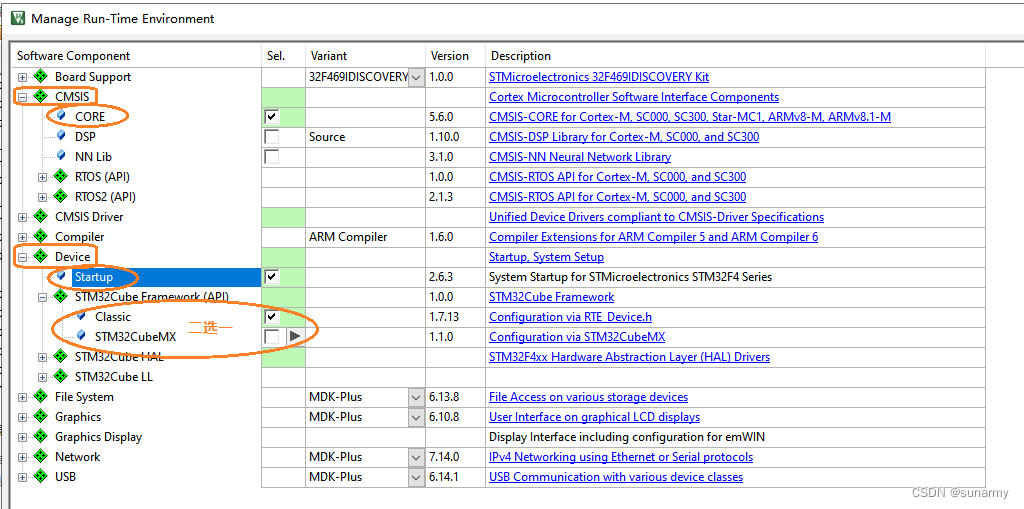
Task: Click the Network green diamond icon
Action: click(x=40, y=457)
